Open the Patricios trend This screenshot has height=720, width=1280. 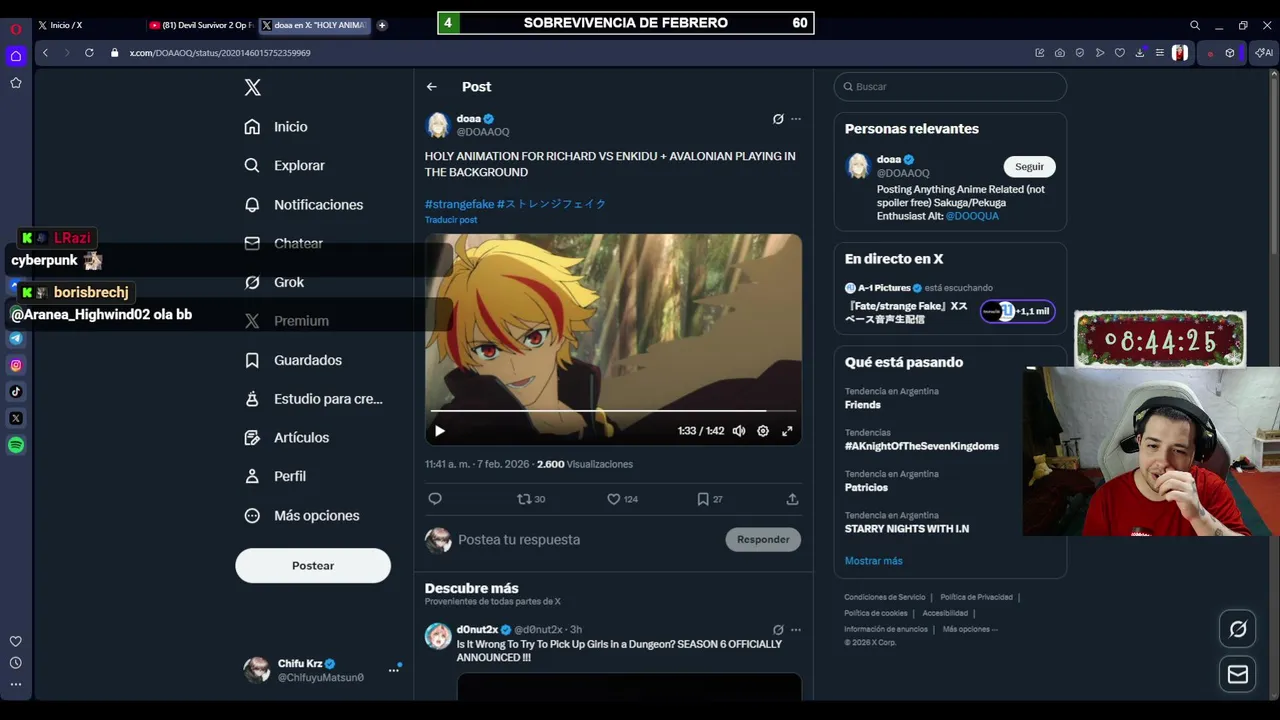tap(866, 488)
